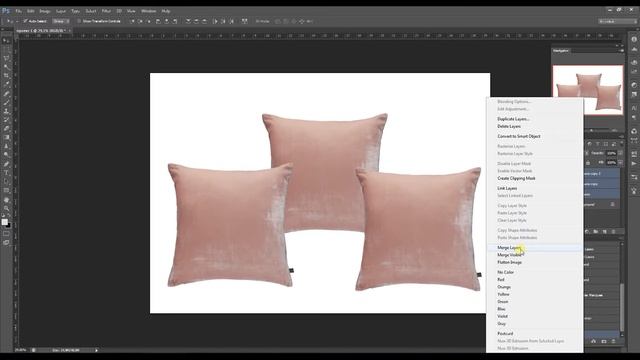Choose Link Layers from context menu
Image resolution: width=640 pixels, height=360 pixels.
pos(534,189)
